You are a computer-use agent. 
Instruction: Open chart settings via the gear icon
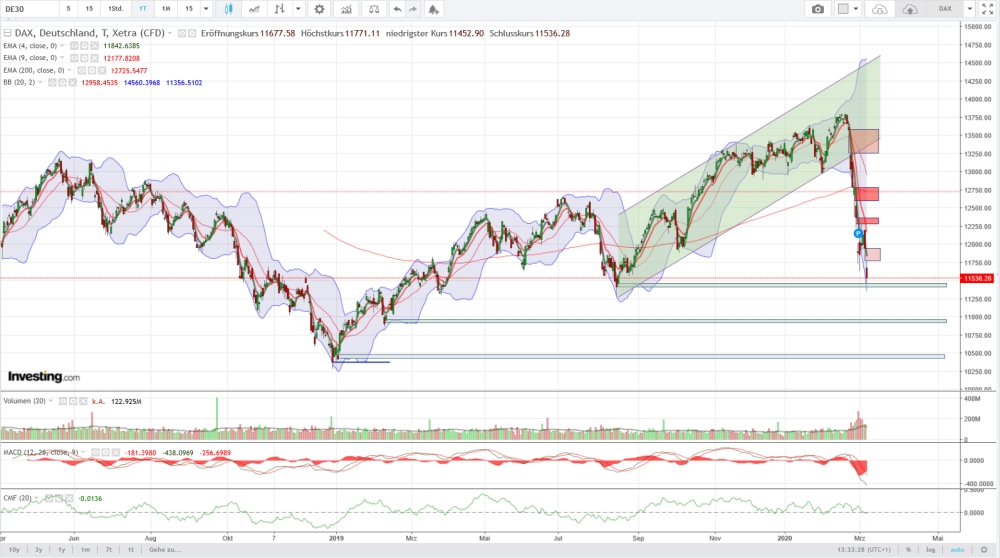pos(320,9)
